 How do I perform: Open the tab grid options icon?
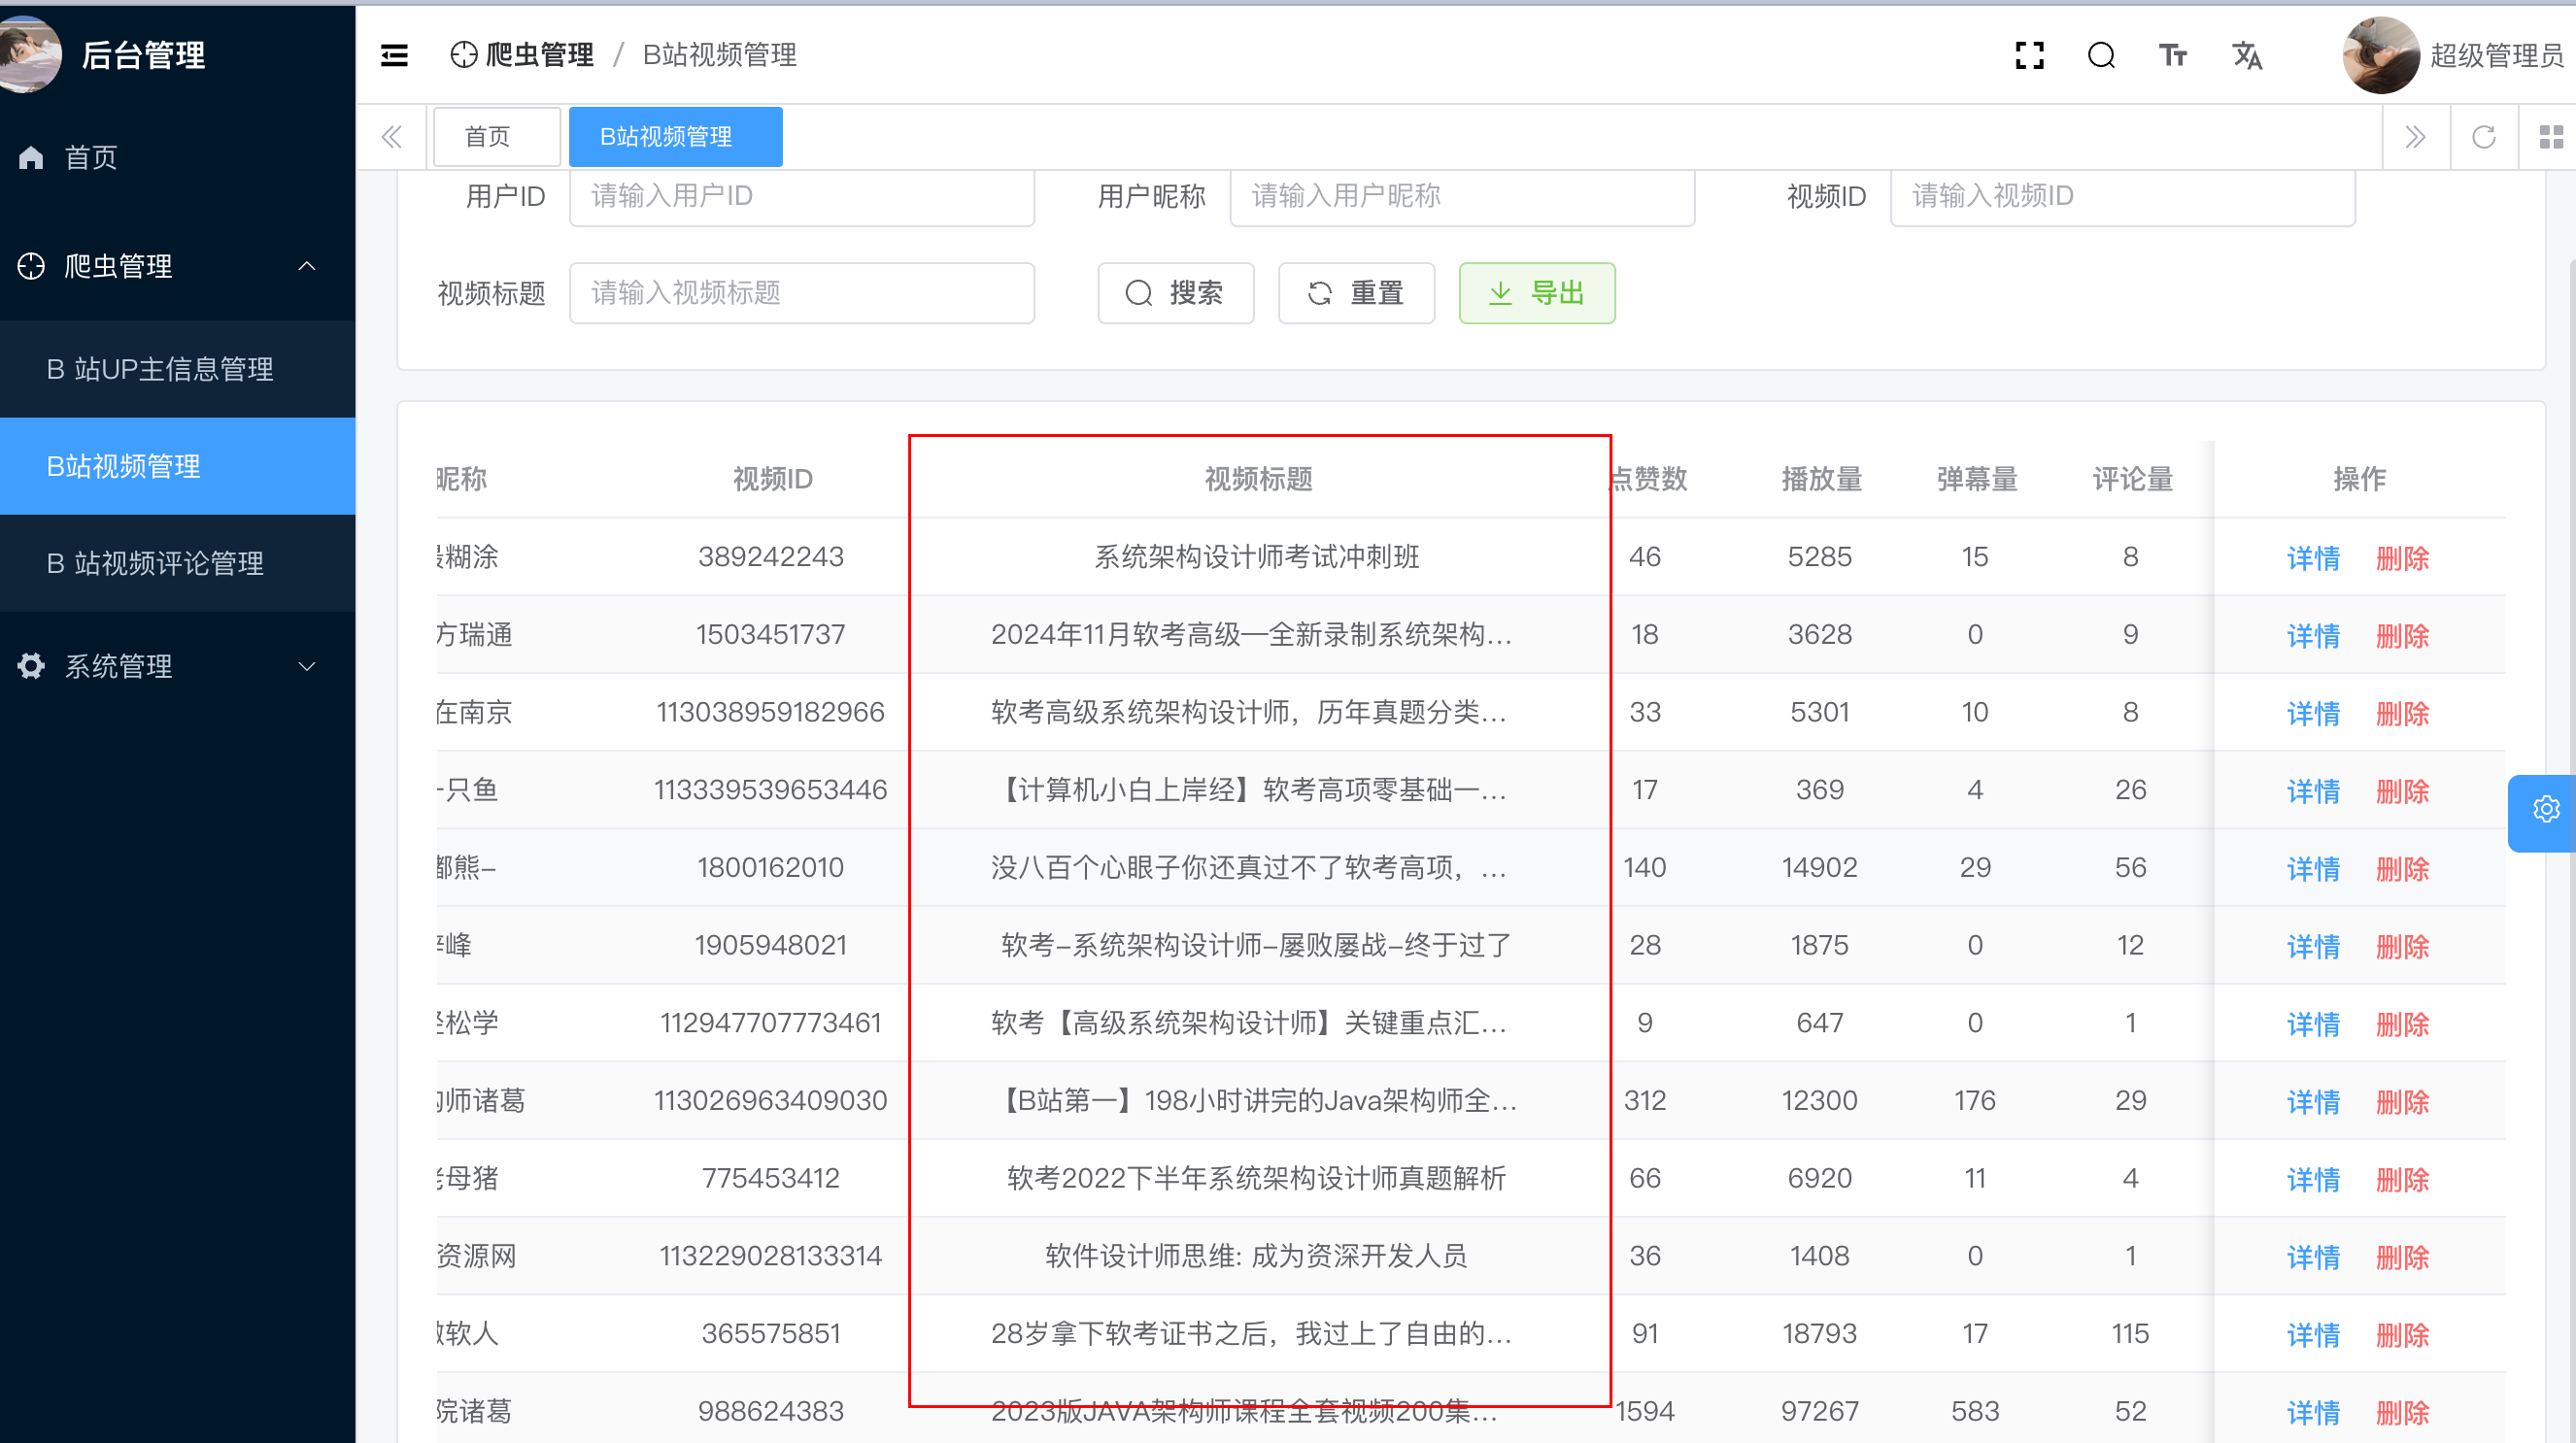click(x=2551, y=137)
